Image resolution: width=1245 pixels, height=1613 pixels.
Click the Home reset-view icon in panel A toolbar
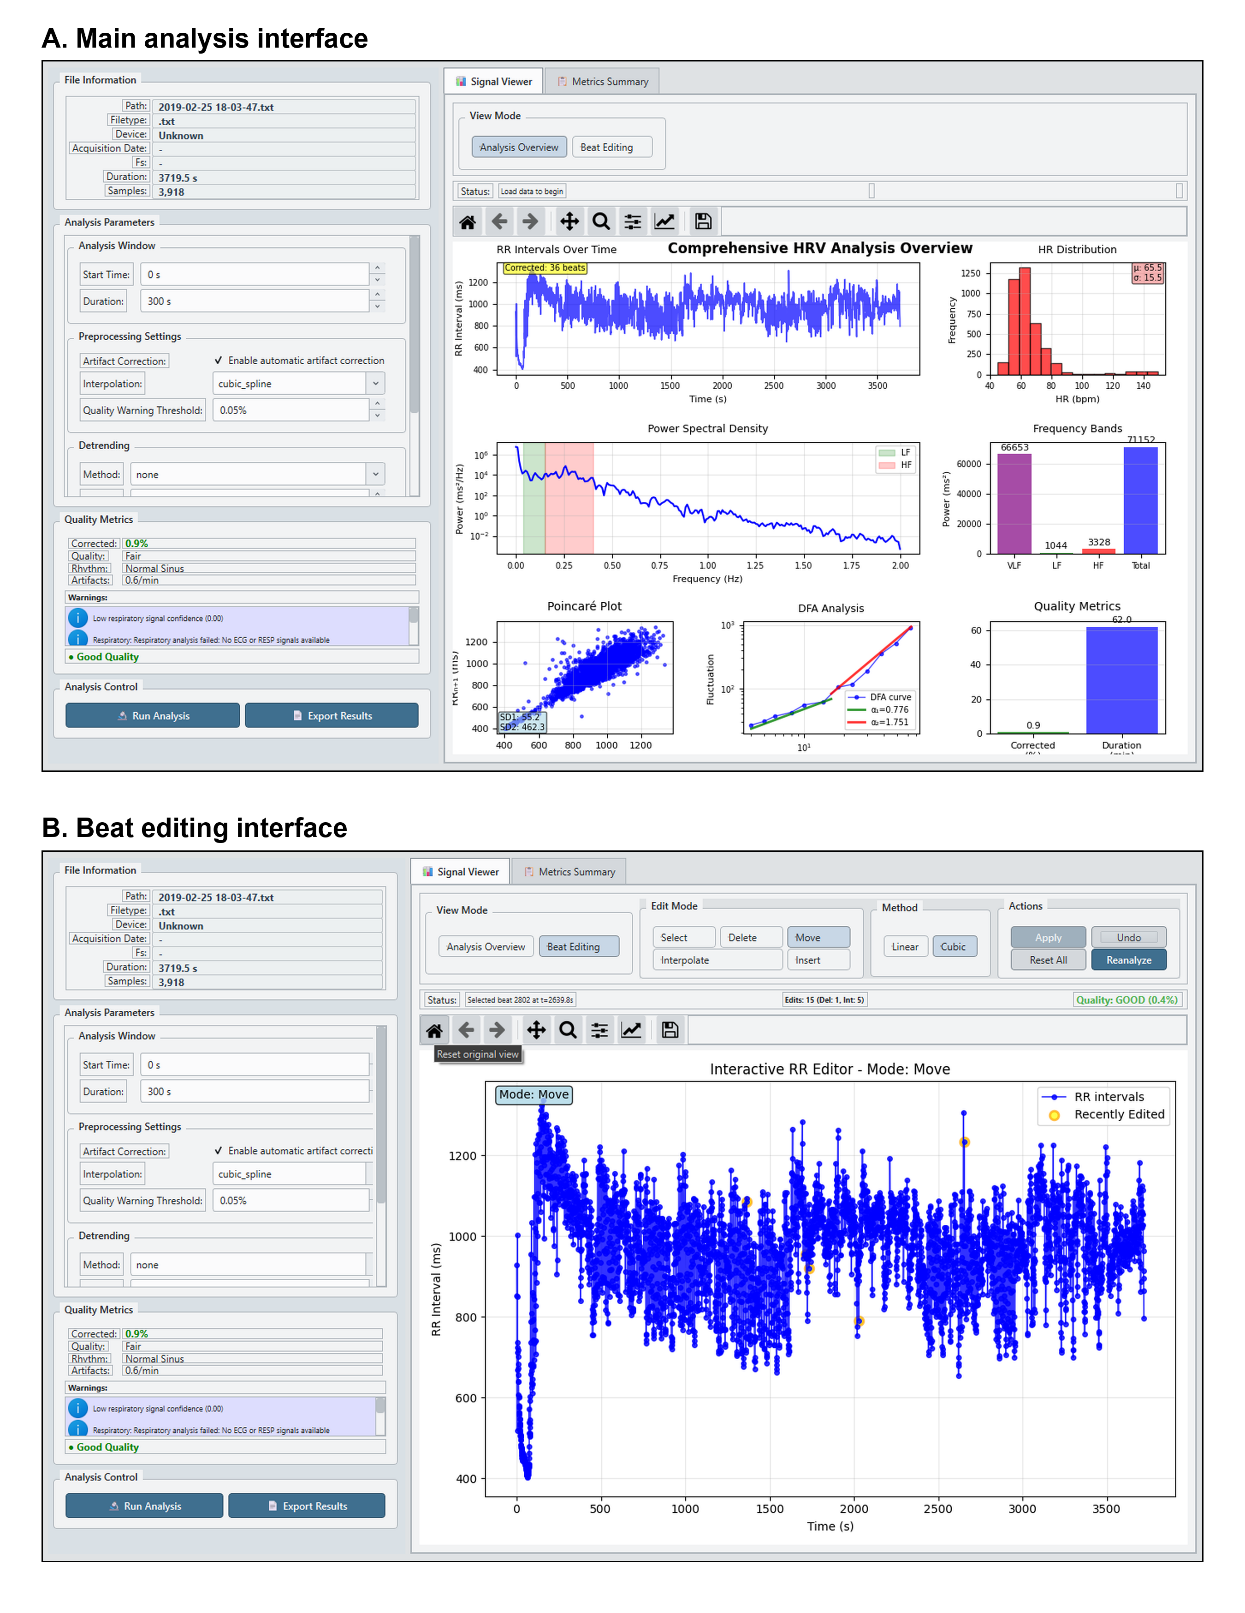(467, 222)
